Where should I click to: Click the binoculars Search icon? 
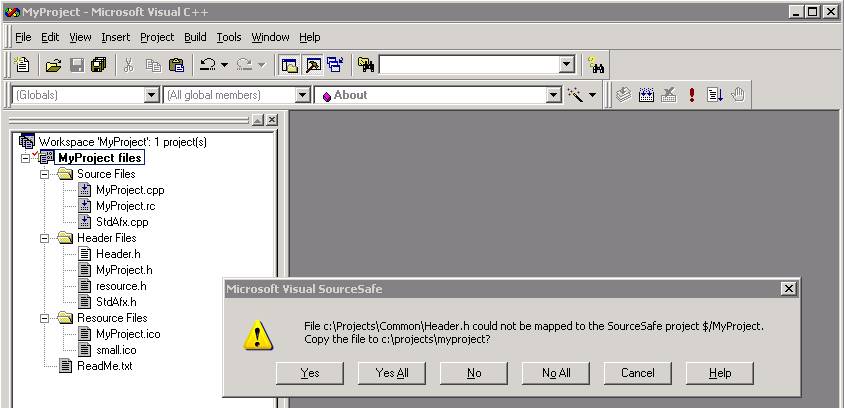[x=596, y=65]
